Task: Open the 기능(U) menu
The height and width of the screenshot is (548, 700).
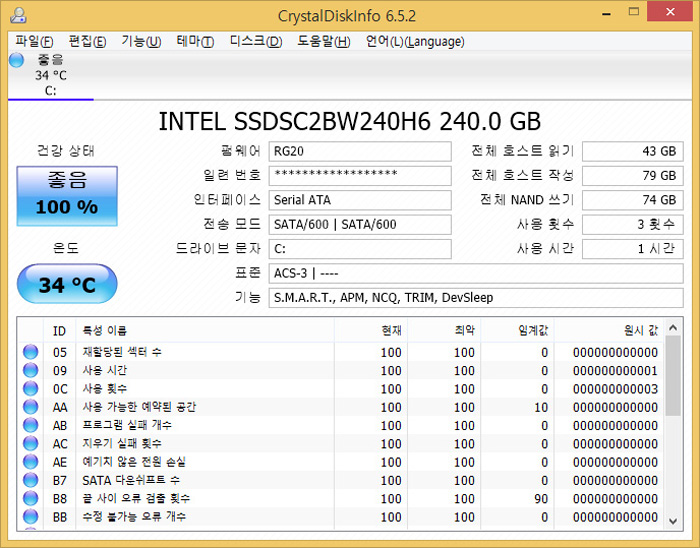Action: click(141, 42)
